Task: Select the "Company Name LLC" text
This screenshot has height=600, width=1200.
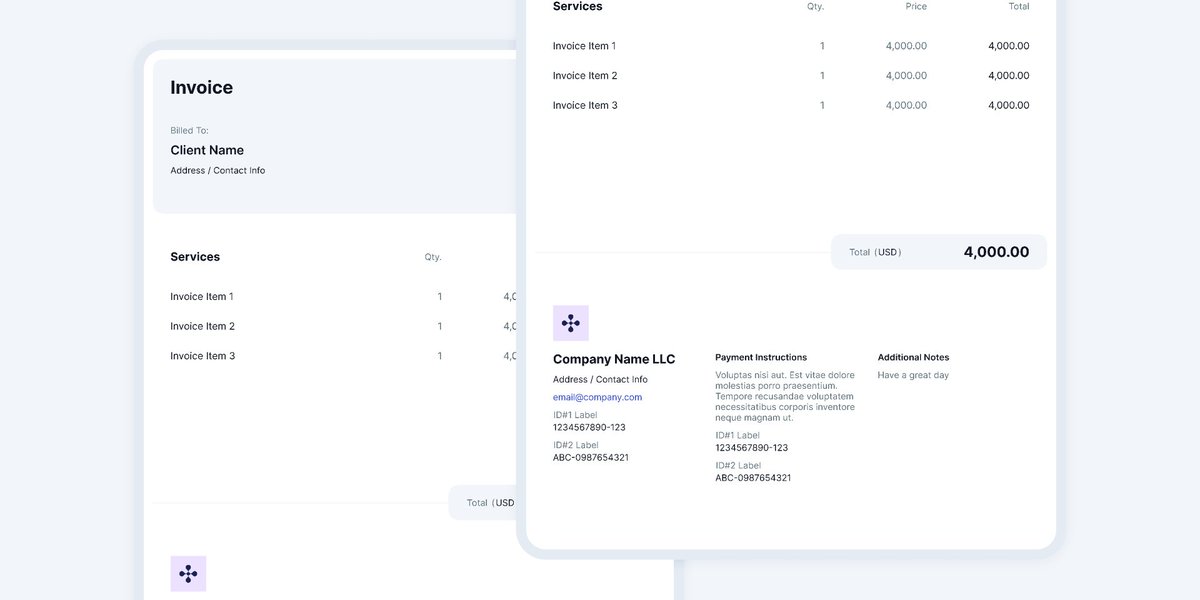Action: point(614,359)
